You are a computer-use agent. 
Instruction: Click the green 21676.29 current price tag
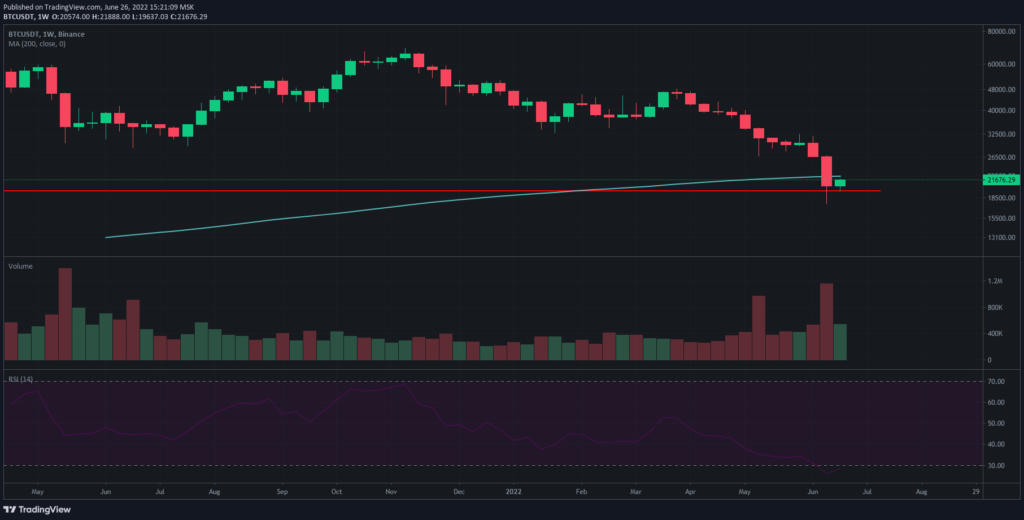tap(1000, 180)
